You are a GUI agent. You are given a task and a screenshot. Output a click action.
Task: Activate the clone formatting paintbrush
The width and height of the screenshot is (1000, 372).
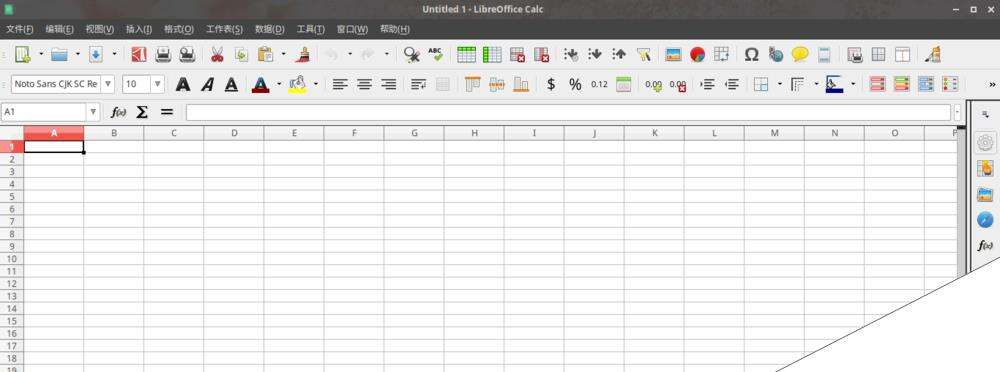pyautogui.click(x=302, y=55)
